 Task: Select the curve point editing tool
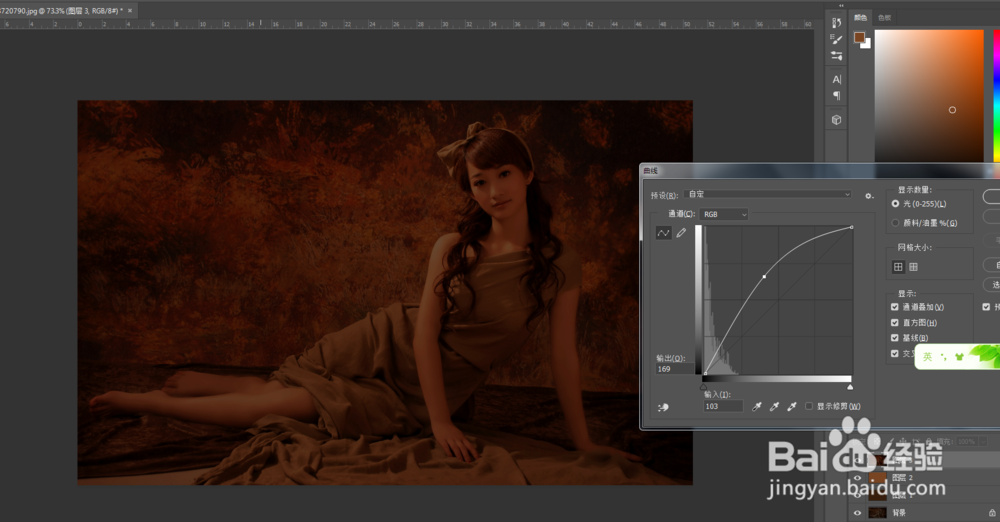coord(663,233)
